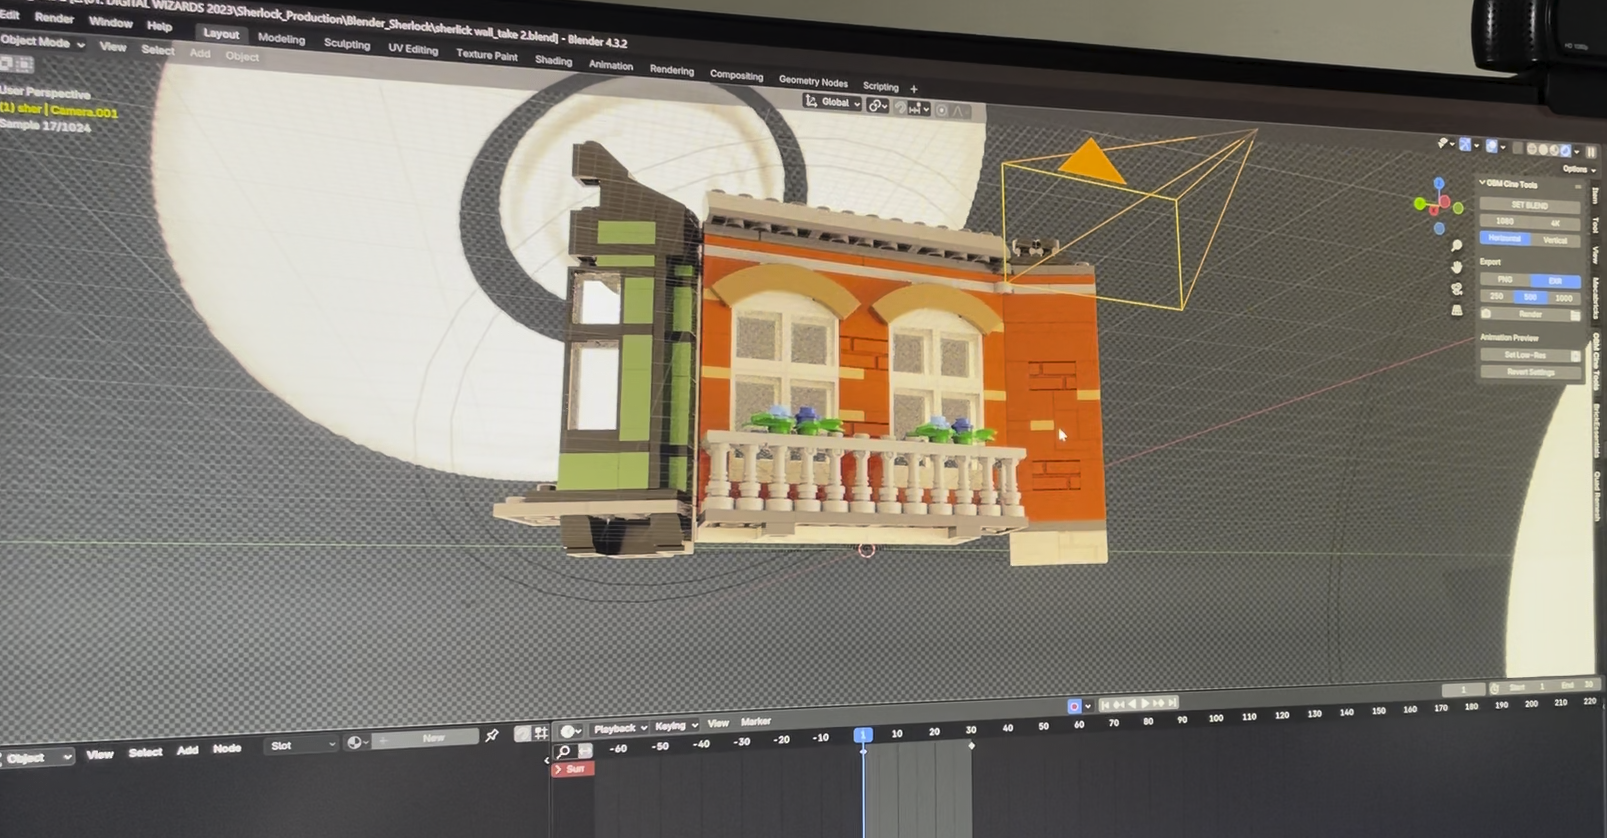1607x838 pixels.
Task: Open the Object Mode dropdown
Action: (x=42, y=42)
